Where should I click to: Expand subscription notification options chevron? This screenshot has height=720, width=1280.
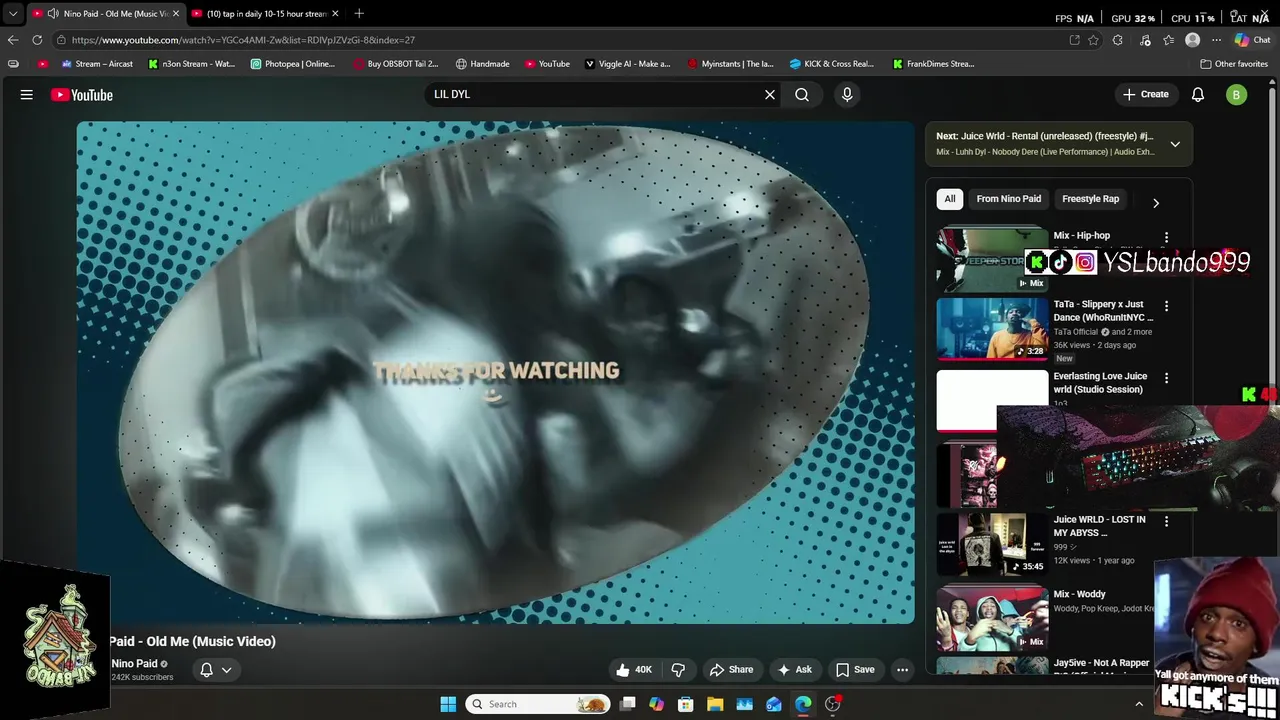[227, 670]
